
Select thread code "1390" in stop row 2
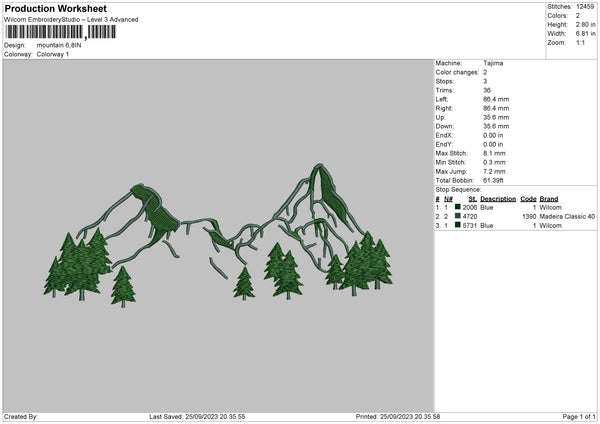click(529, 217)
